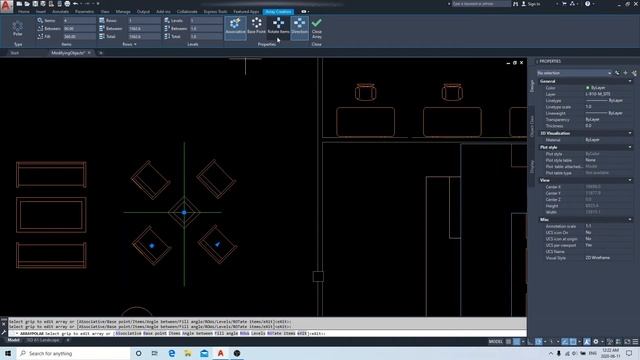
Task: Click the Color ByLayer swatch value
Action: [x=596, y=88]
